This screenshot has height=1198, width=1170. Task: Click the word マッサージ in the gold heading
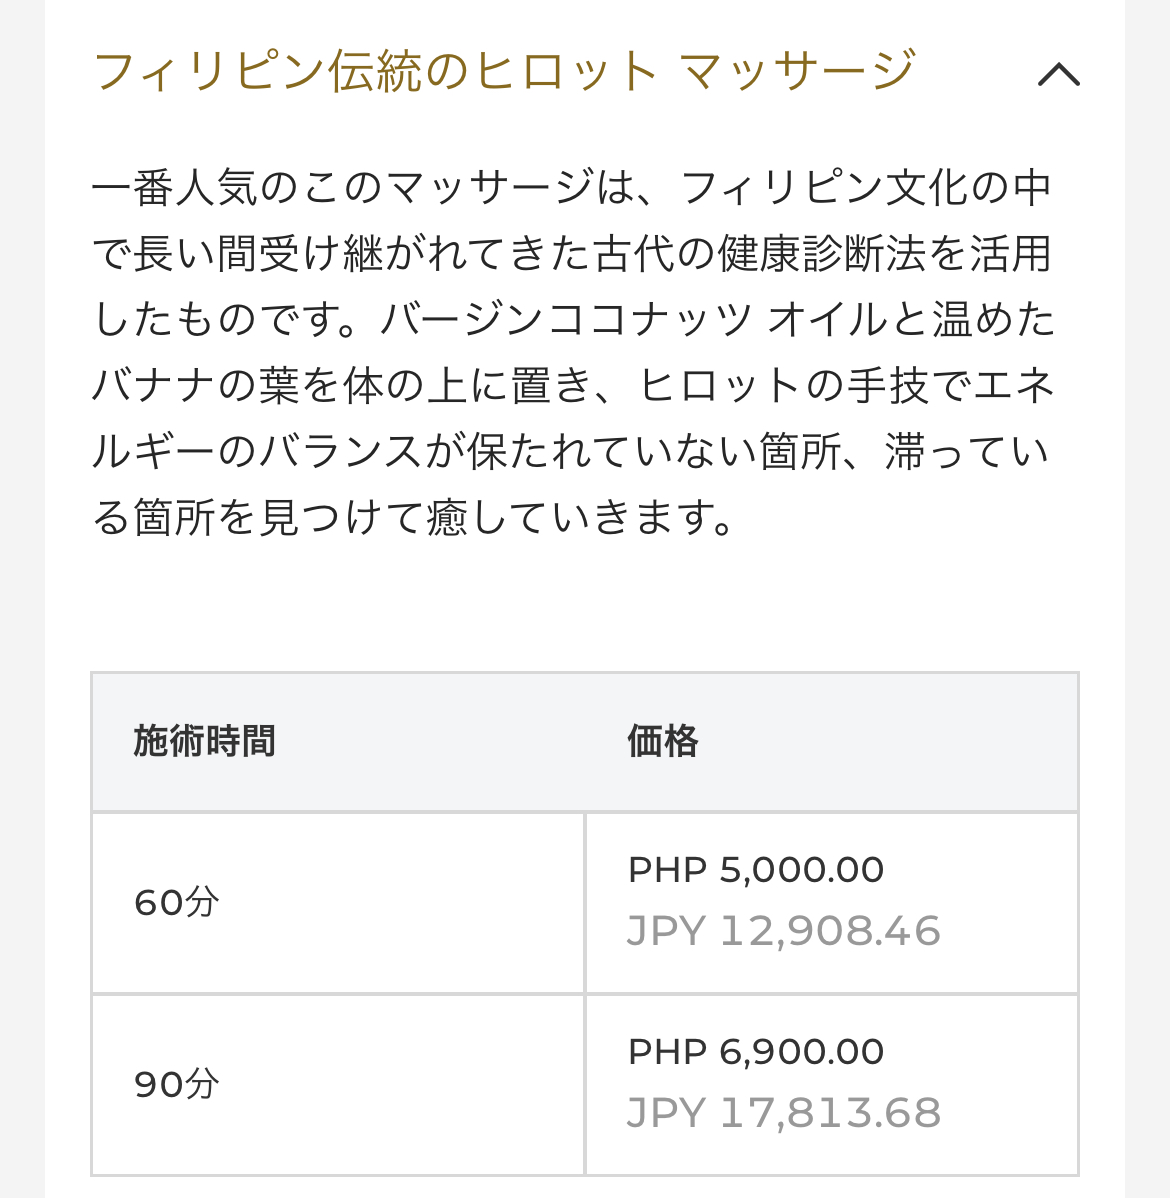pos(797,71)
